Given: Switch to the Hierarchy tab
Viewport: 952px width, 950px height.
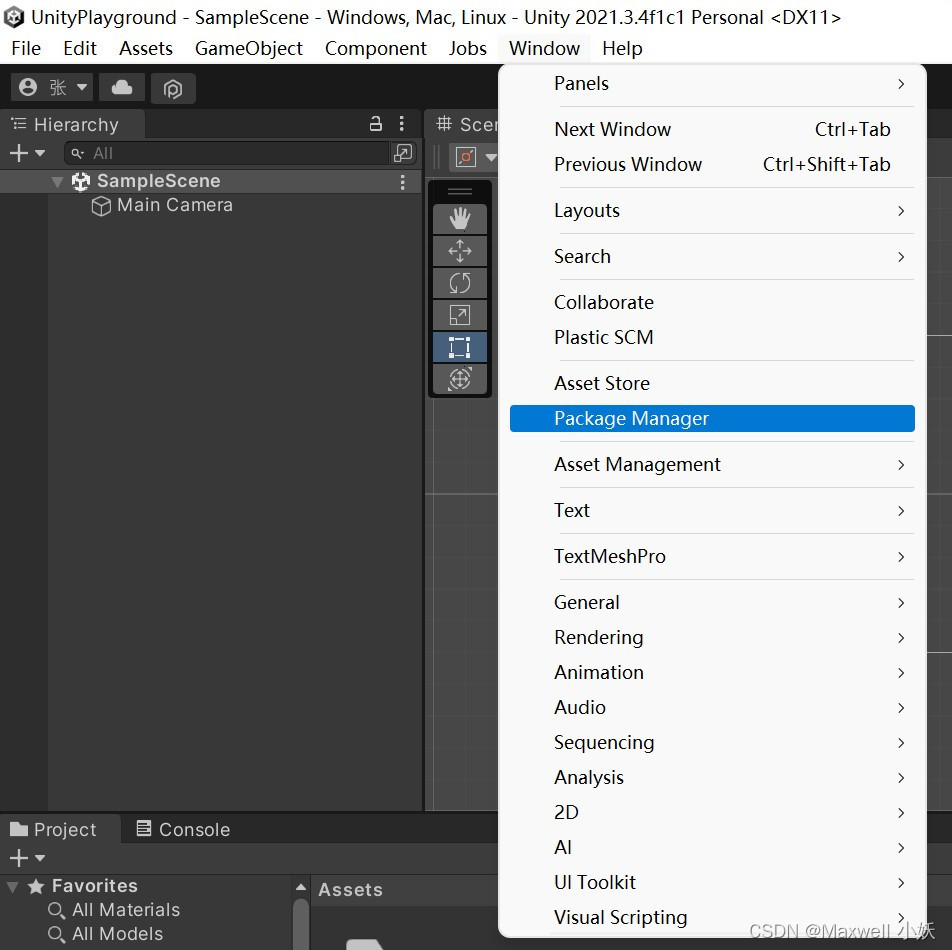Looking at the screenshot, I should pos(73,124).
